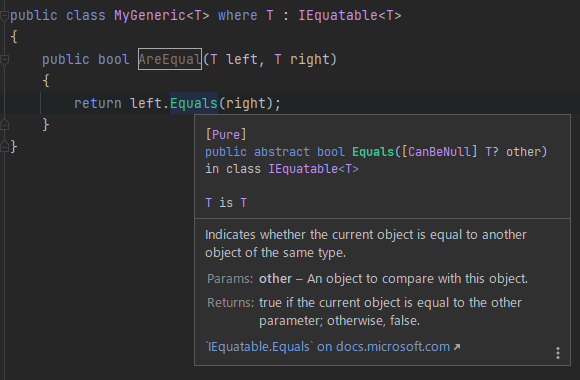Open the tooltip's three-dot options menu

558,353
